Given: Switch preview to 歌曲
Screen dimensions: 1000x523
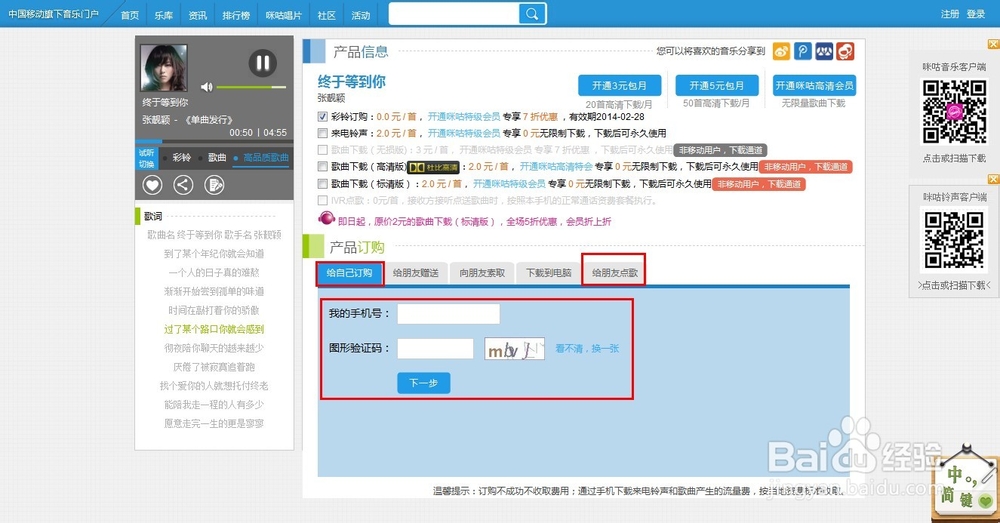Looking at the screenshot, I should coord(217,158).
